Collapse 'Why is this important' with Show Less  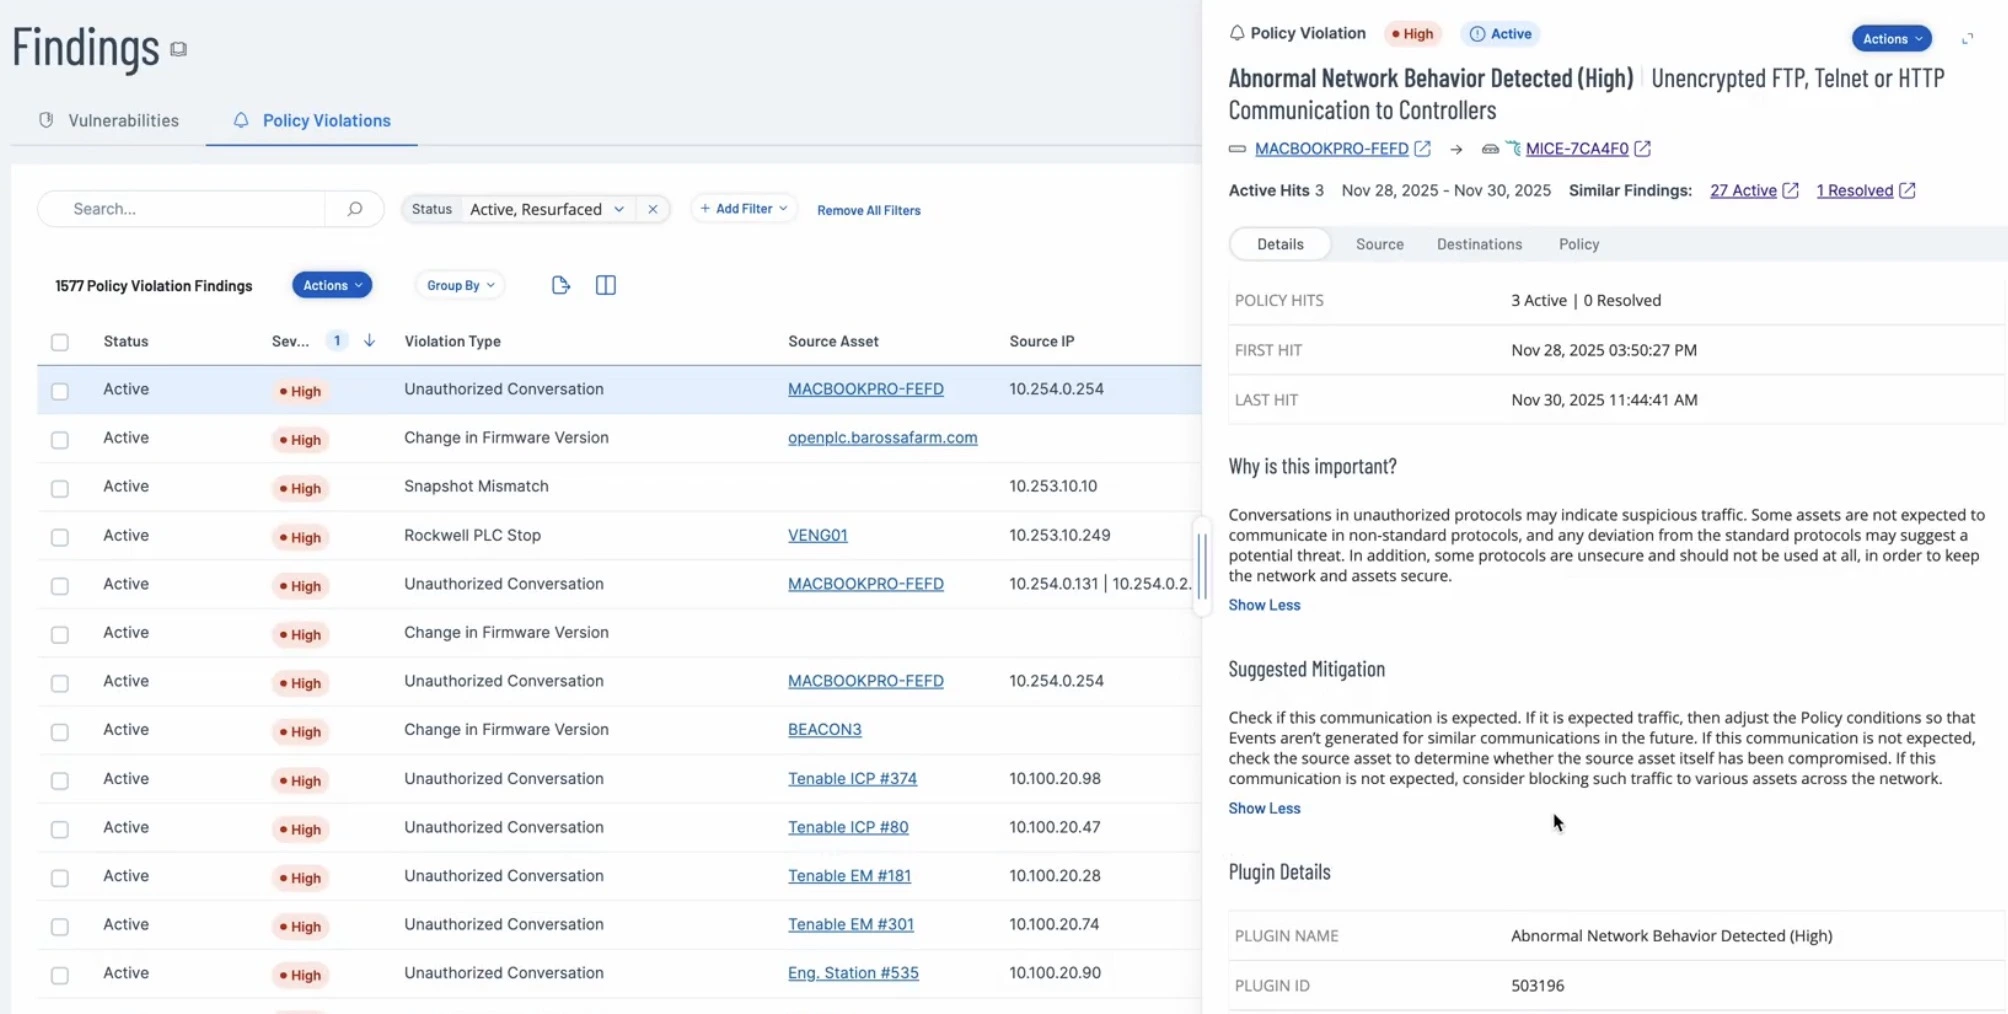[x=1264, y=605]
